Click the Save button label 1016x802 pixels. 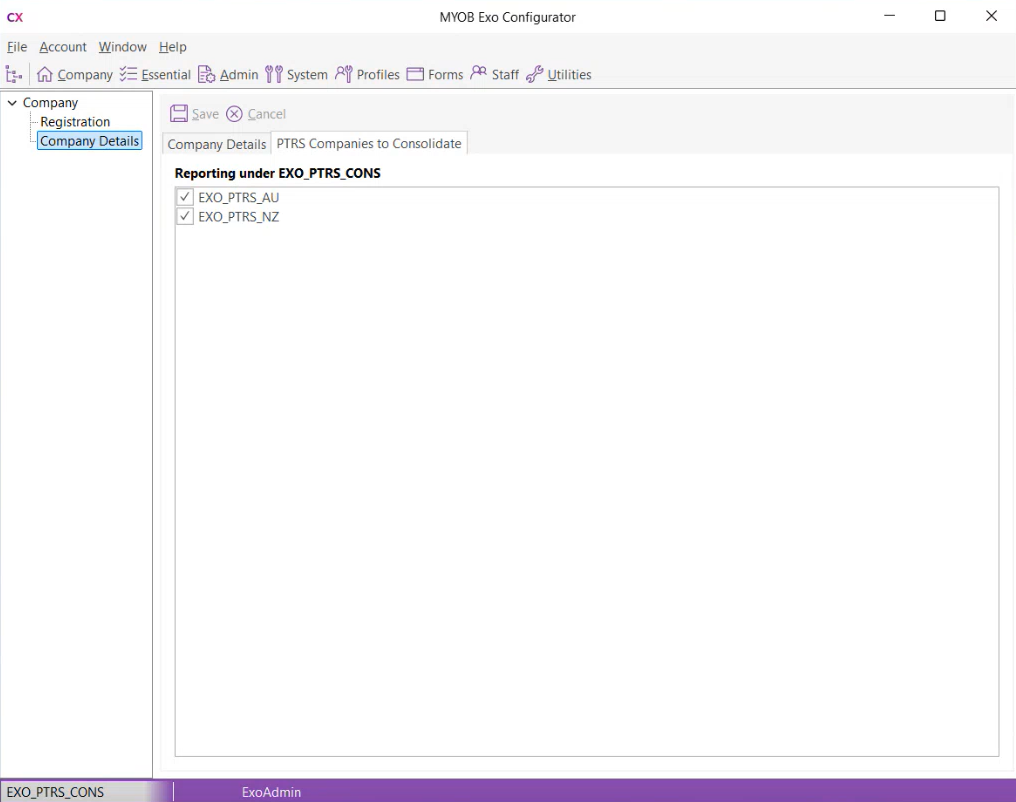(205, 114)
